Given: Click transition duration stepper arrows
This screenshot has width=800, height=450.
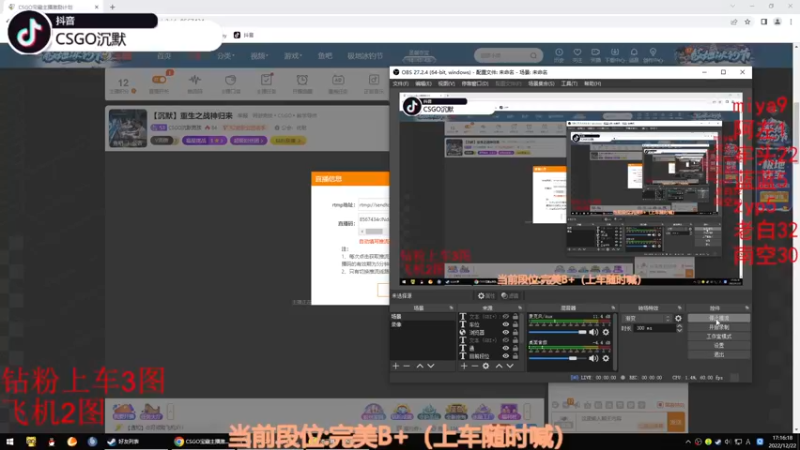Looking at the screenshot, I should point(679,329).
